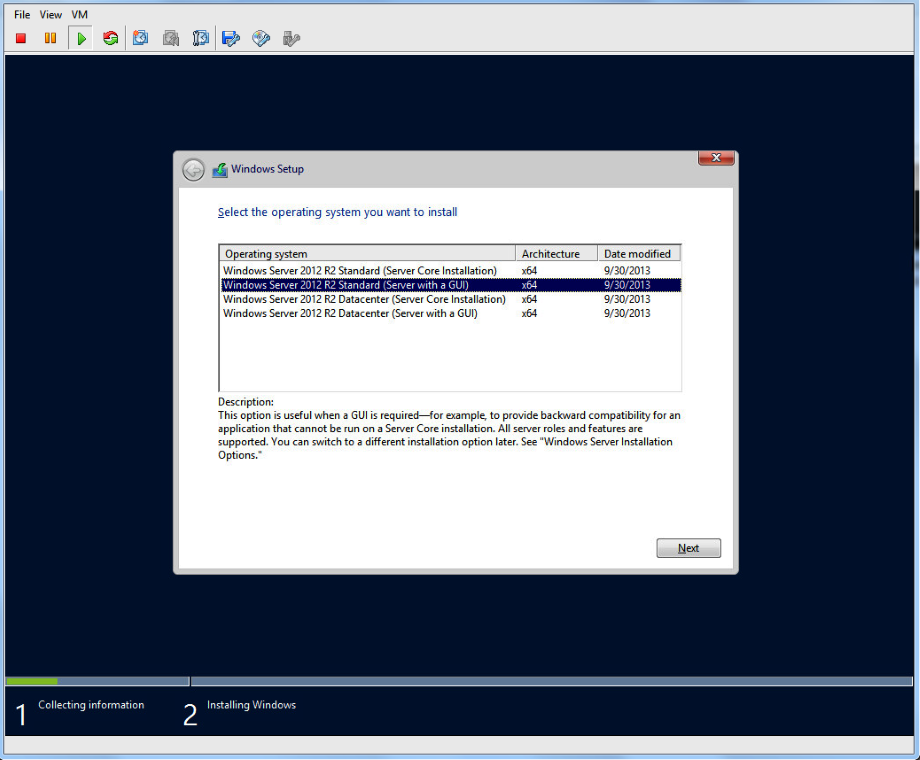Select Windows Server 2012 R2 Datacenter Server Core

pos(364,299)
